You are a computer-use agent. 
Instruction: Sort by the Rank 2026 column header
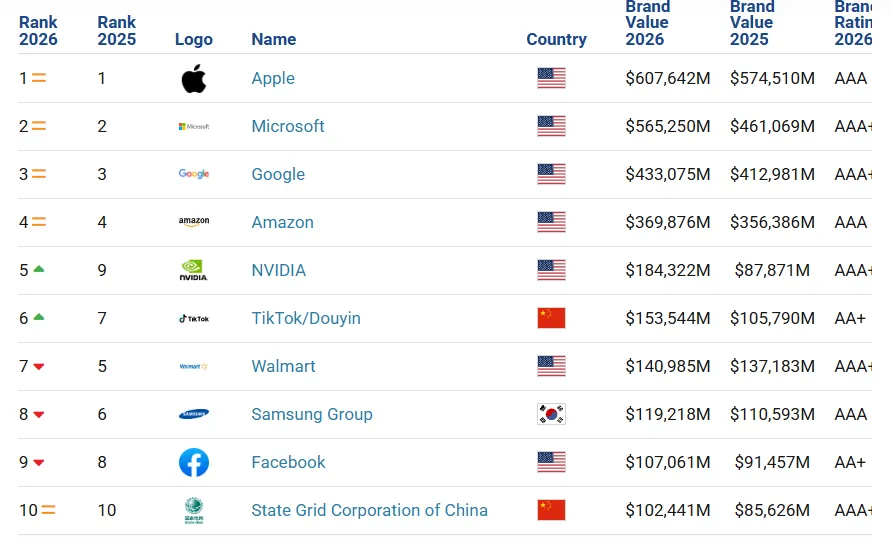click(x=38, y=31)
